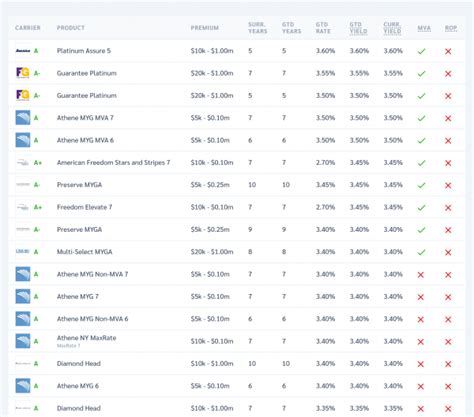Screen dimensions: 474x417
Task: Click the red ROP cross for Athene MYG 6
Action: pyautogui.click(x=448, y=386)
